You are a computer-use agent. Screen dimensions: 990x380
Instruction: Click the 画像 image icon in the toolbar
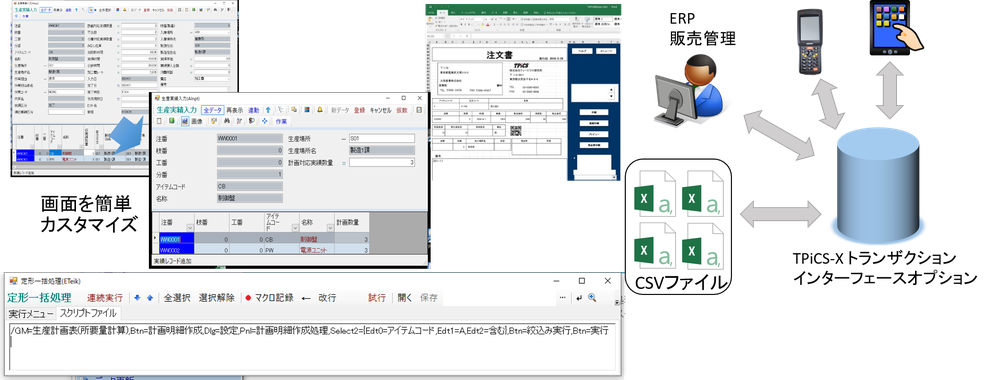185,121
